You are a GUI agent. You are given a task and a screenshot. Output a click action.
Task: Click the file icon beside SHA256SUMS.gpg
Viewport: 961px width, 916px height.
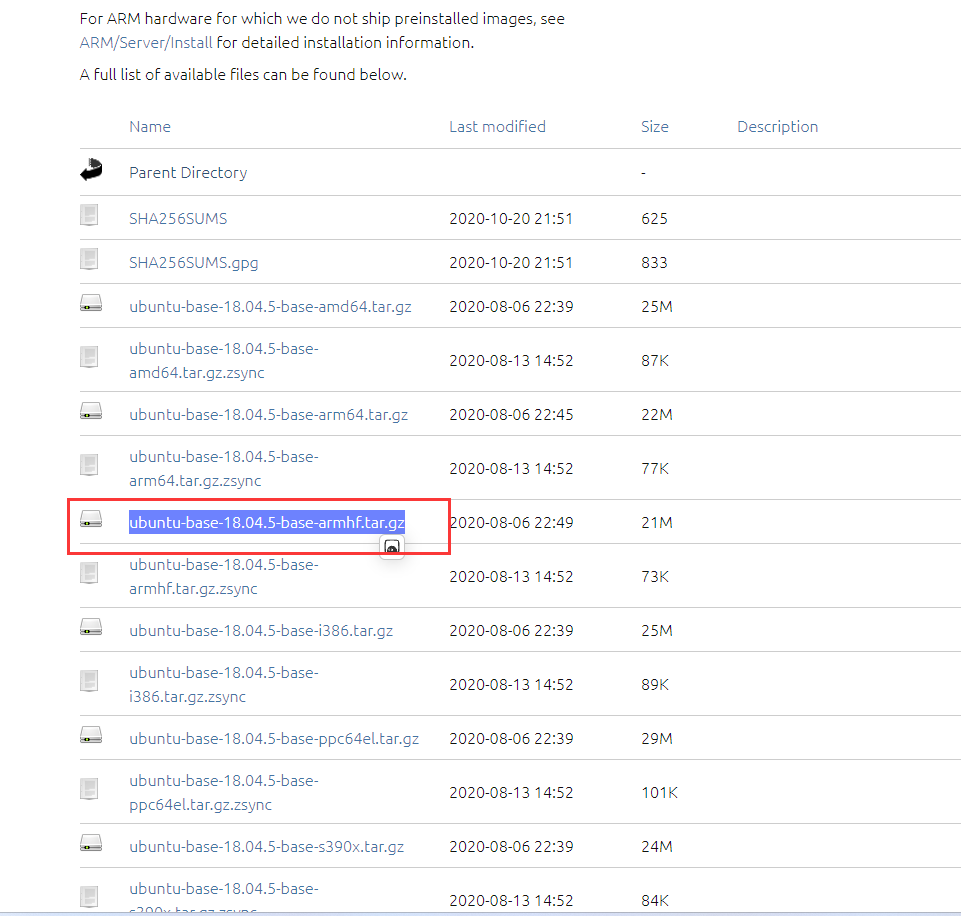(x=89, y=259)
